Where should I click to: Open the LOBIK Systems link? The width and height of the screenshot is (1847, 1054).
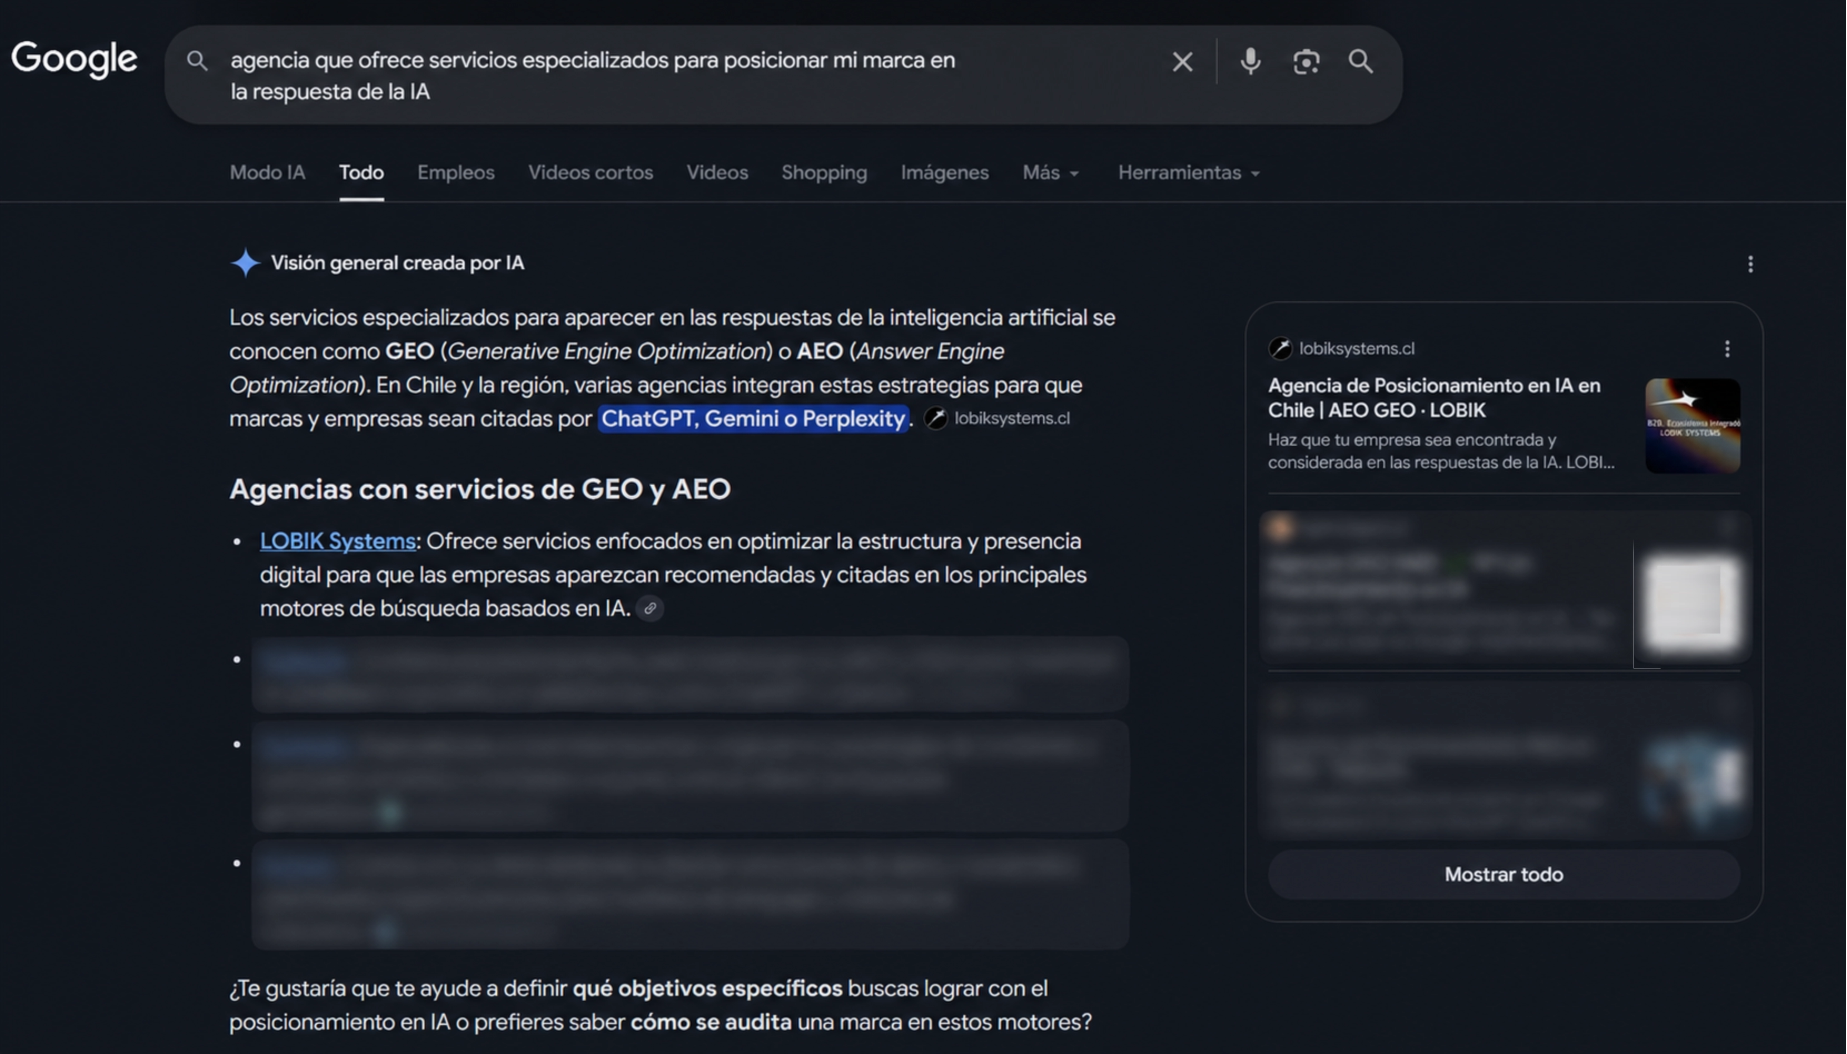coord(337,541)
